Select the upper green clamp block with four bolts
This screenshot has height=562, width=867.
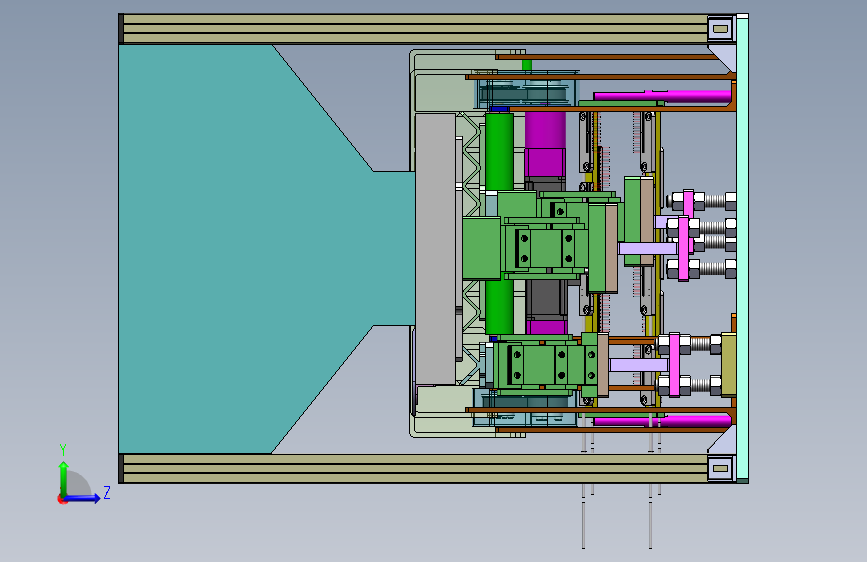(545, 247)
